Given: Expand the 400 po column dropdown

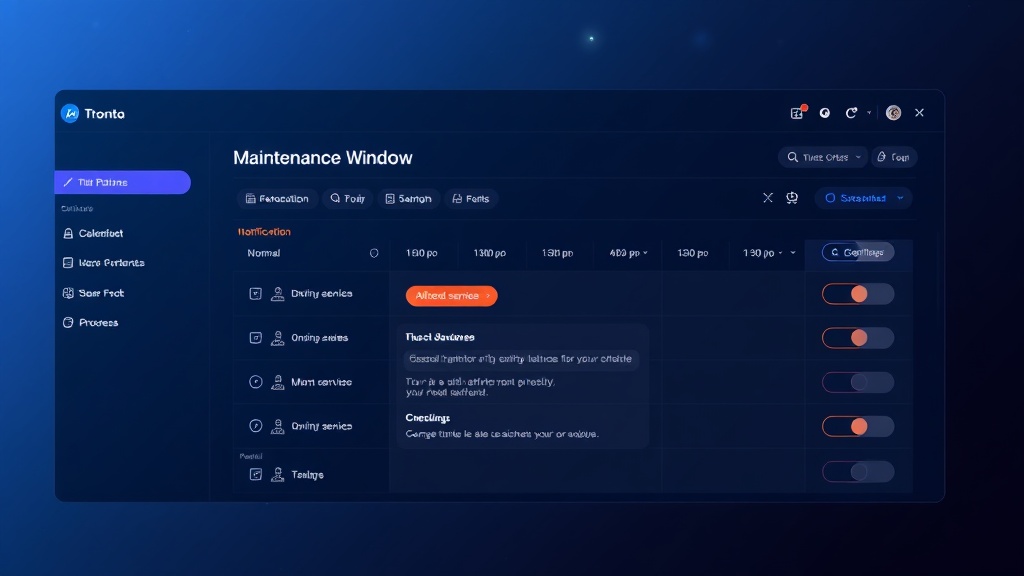Looking at the screenshot, I should [x=628, y=253].
